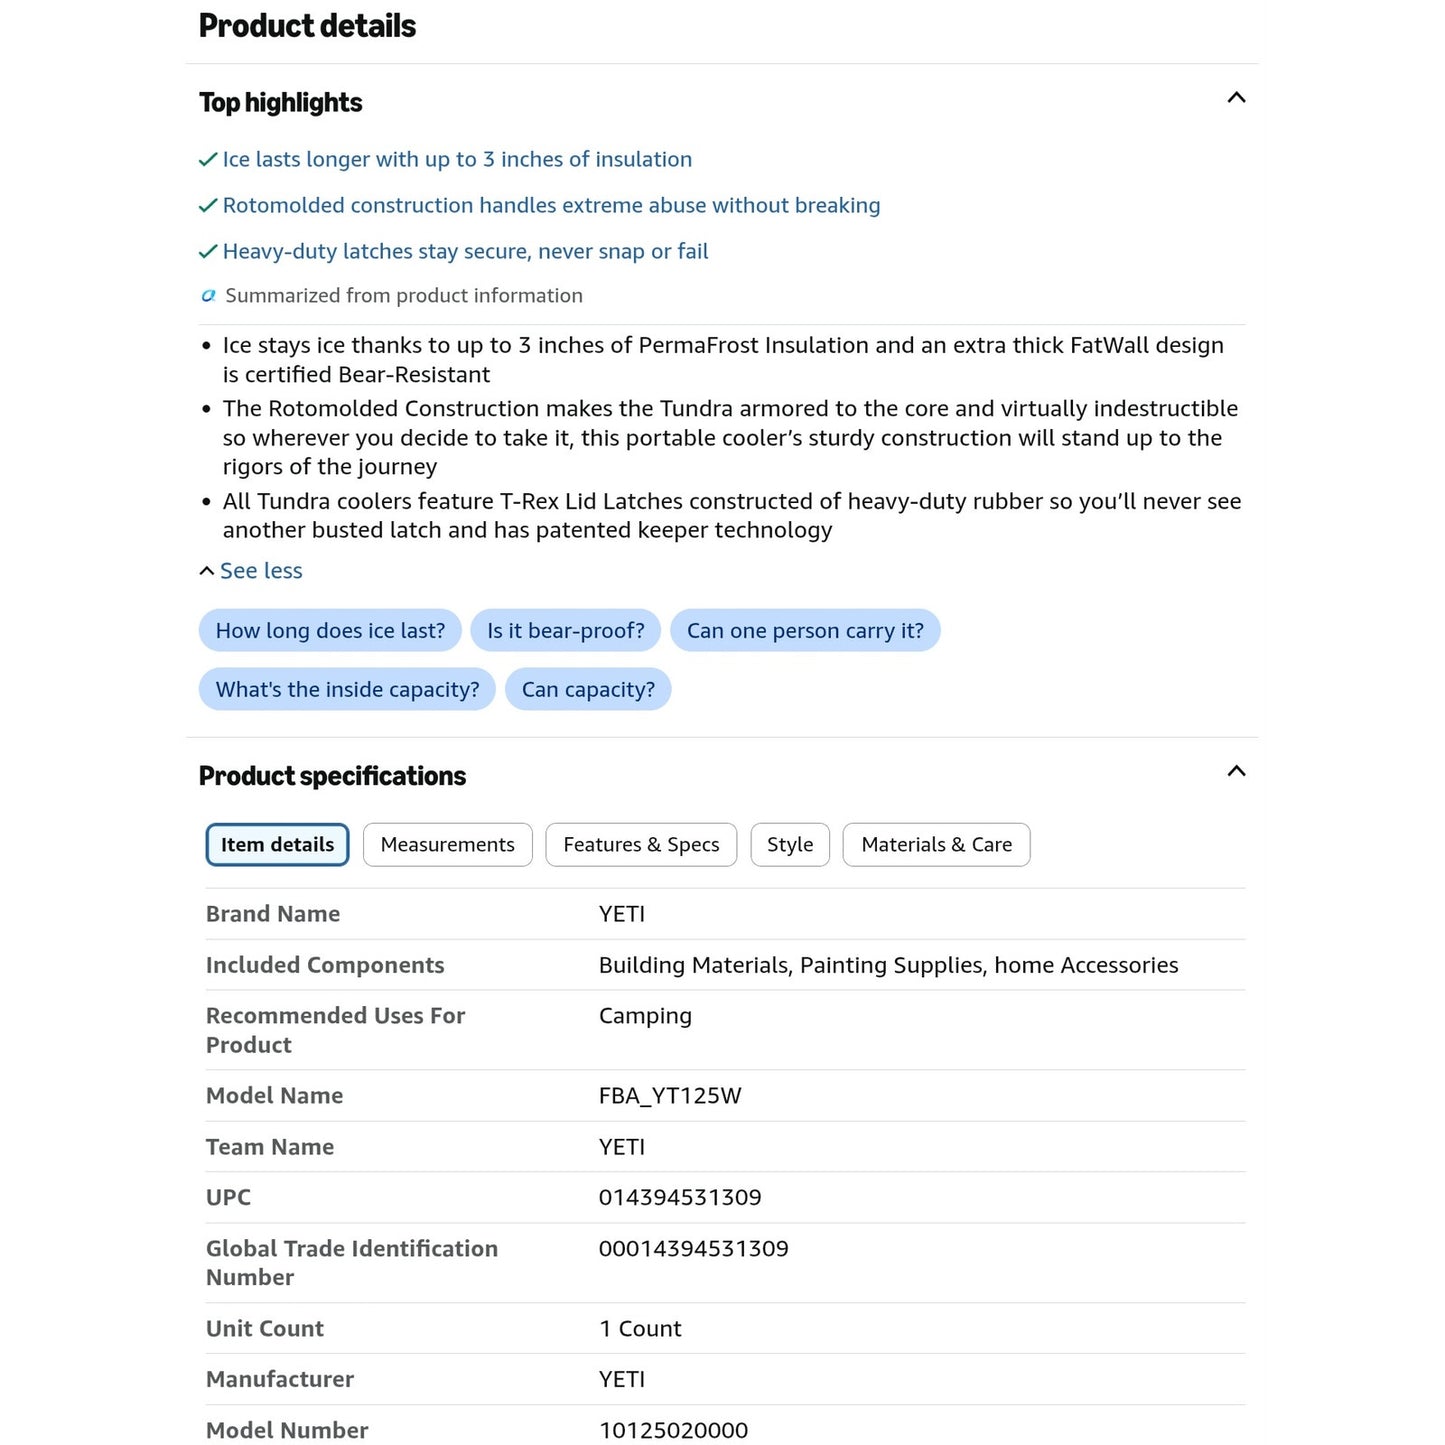
Task: Click checkmark icon beside Heavy-duty latches highlight
Action: [208, 252]
